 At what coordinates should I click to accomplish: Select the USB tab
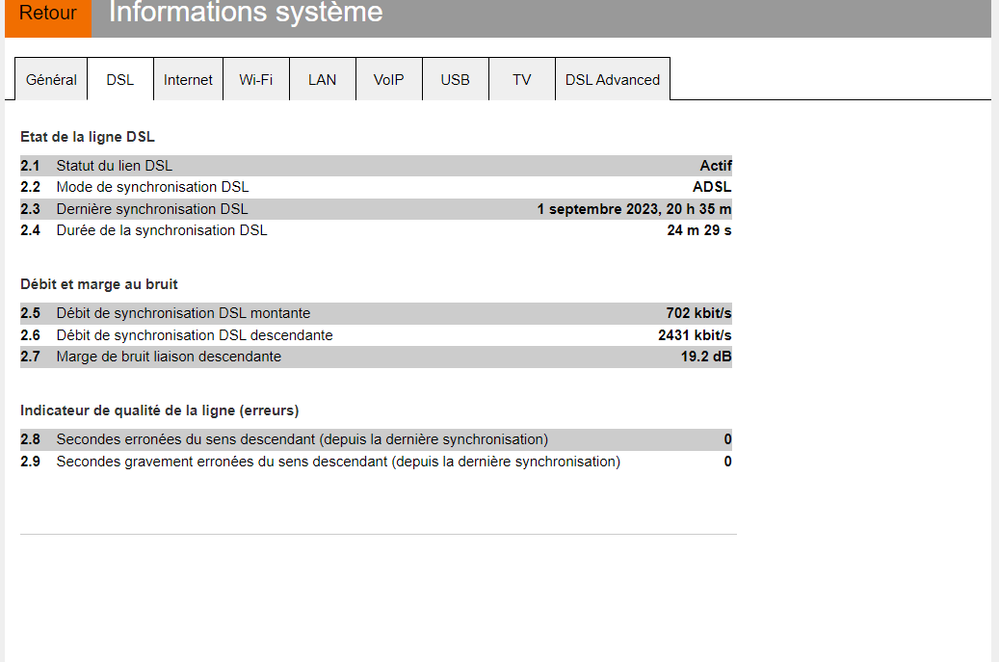pos(455,80)
